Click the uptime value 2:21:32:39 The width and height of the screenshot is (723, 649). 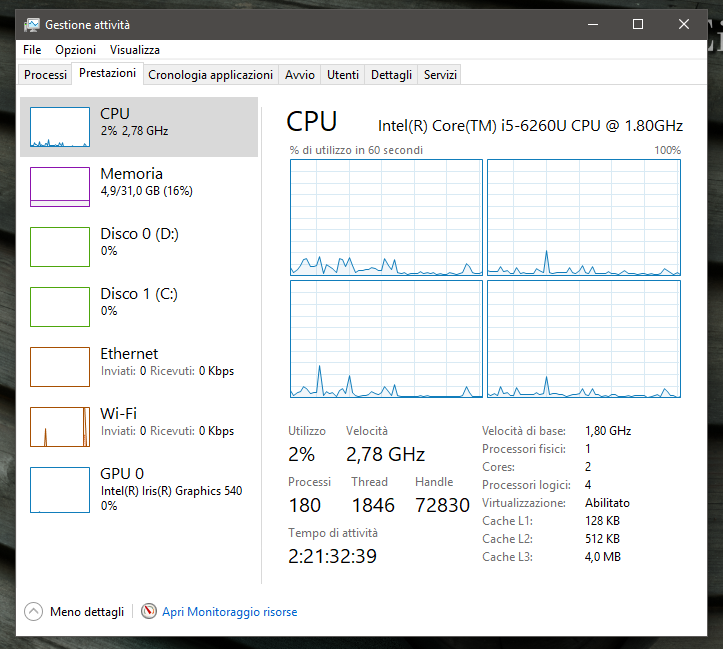332,556
